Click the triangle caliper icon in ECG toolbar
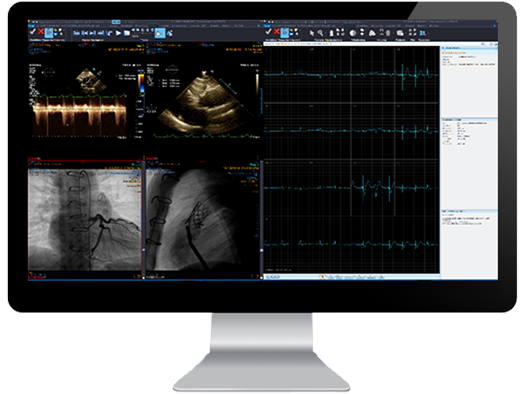This screenshot has height=394, width=526. tap(372, 33)
